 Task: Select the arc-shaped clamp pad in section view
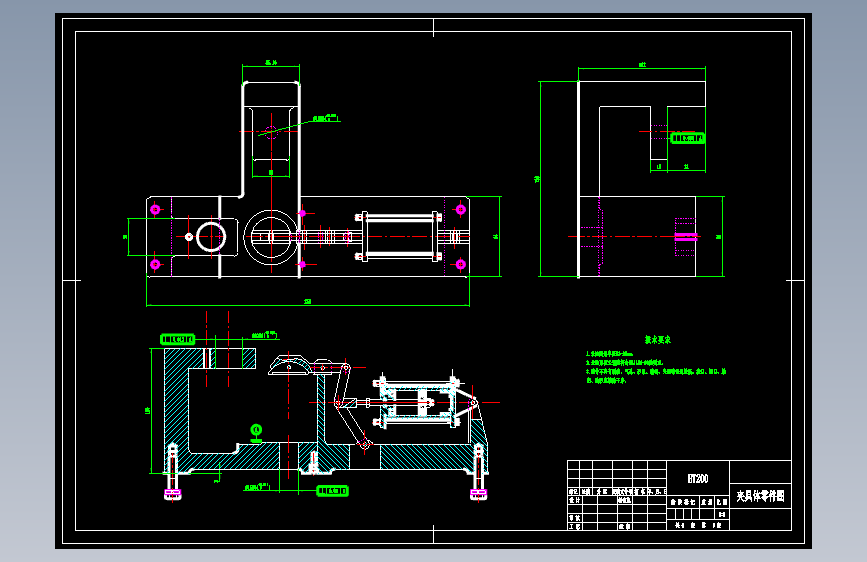click(289, 366)
